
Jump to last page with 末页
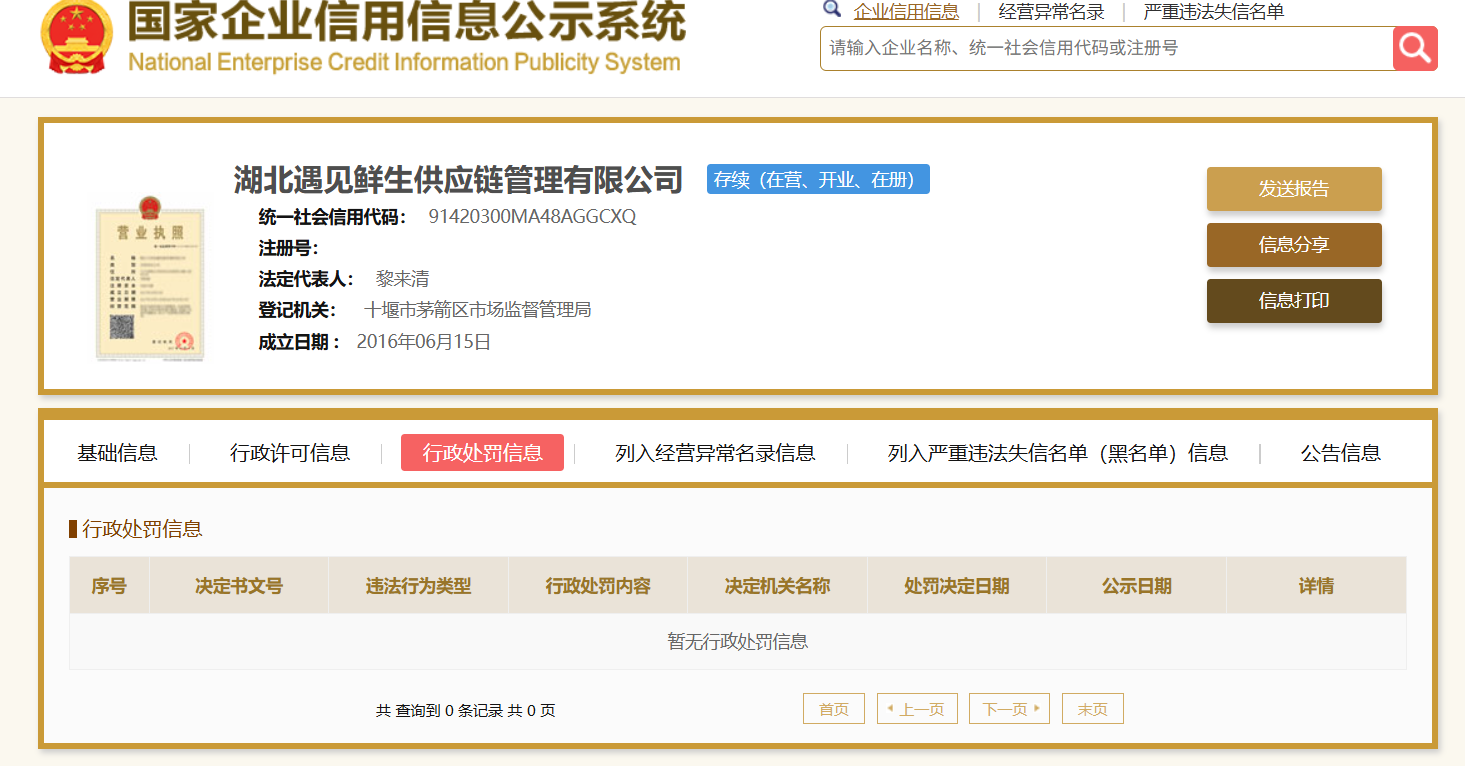[x=1093, y=709]
